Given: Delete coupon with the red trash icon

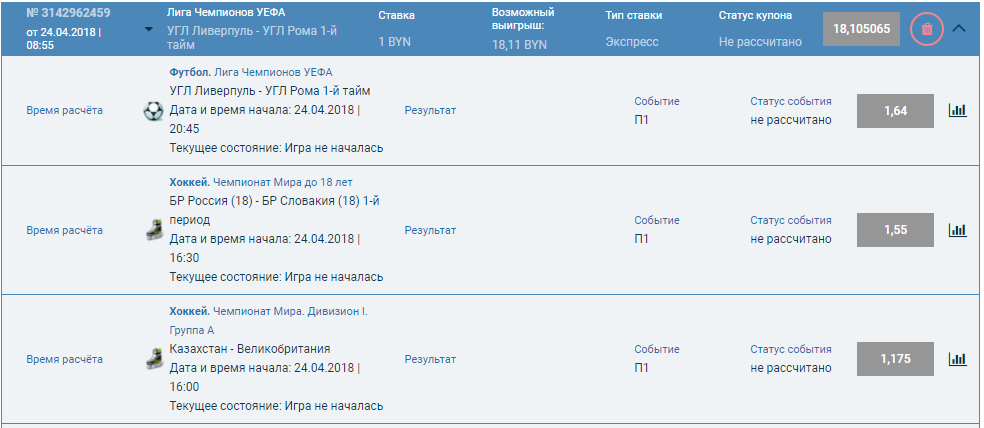Looking at the screenshot, I should tap(927, 29).
